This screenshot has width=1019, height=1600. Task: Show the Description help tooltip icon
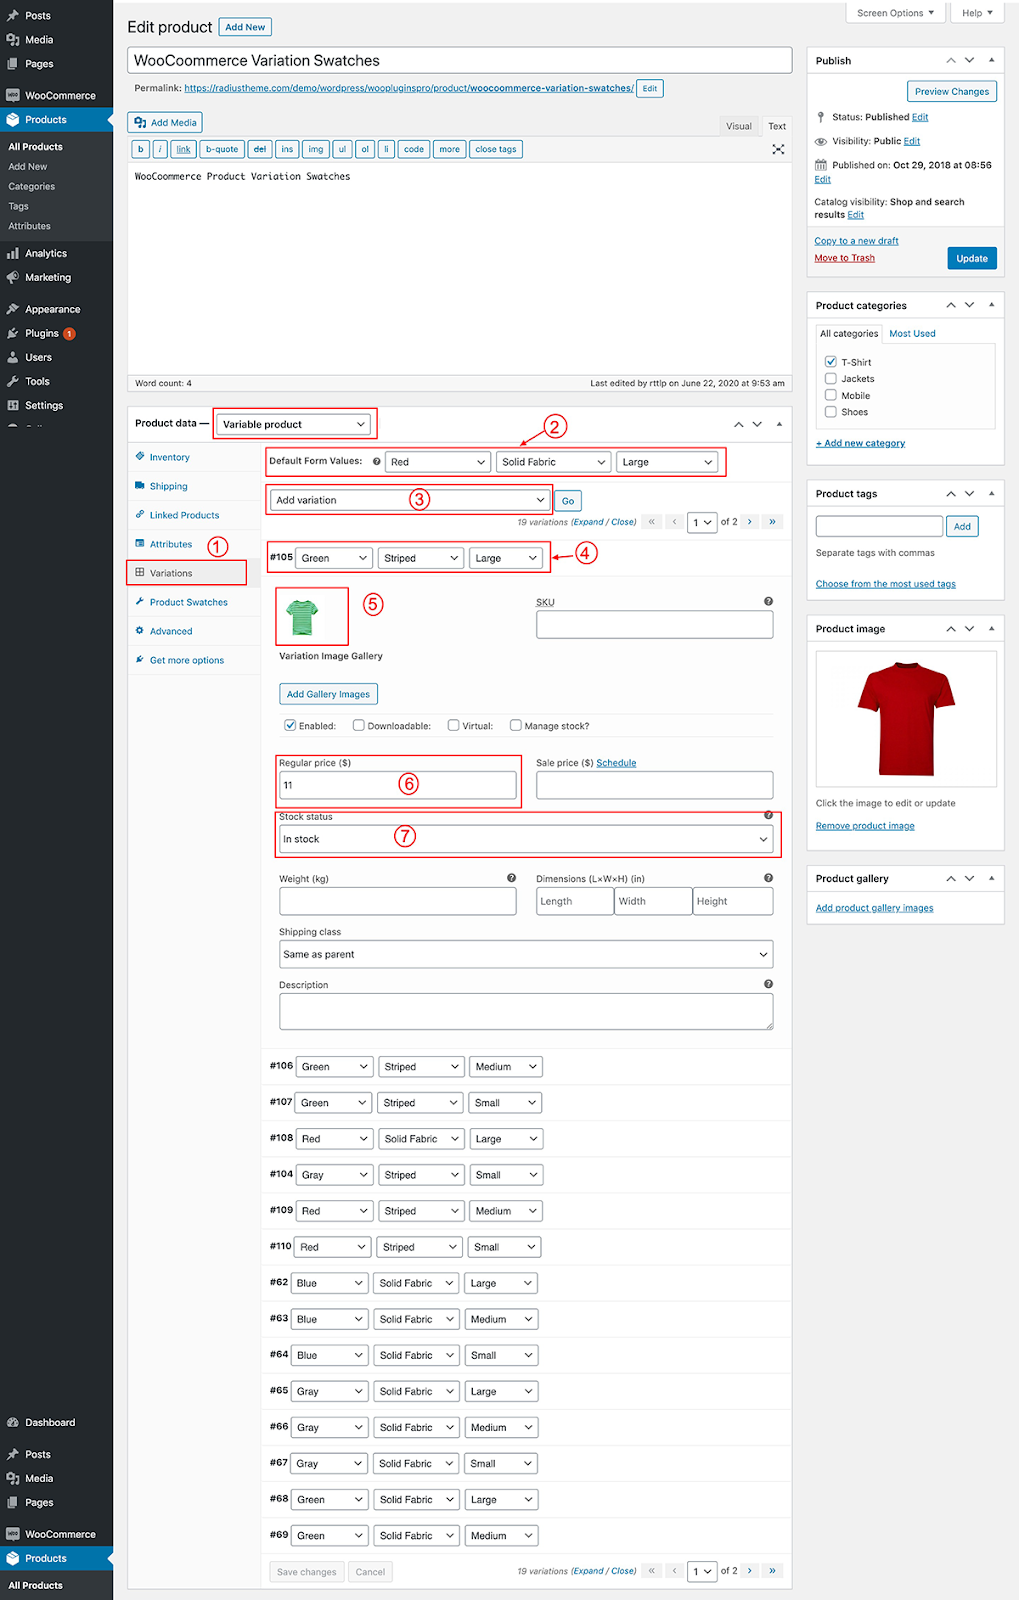pyautogui.click(x=768, y=984)
